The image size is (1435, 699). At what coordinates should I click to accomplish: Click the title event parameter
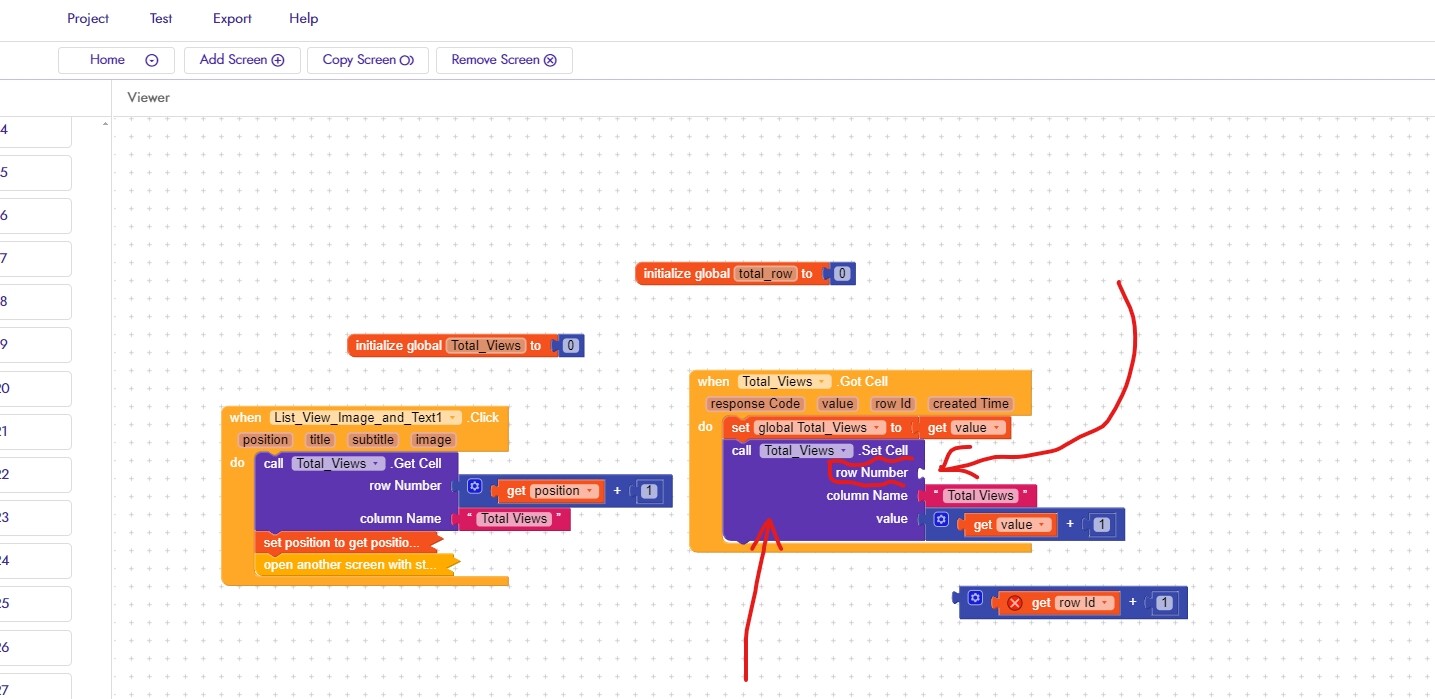[x=320, y=439]
